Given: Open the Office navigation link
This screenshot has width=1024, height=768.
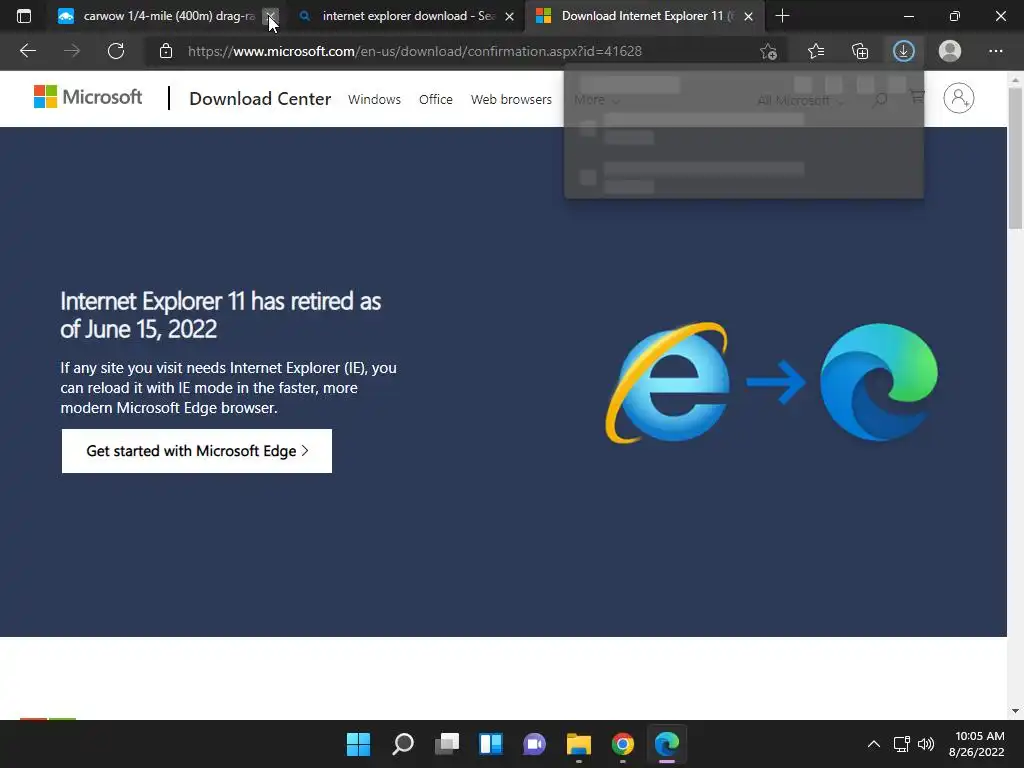Looking at the screenshot, I should [436, 99].
